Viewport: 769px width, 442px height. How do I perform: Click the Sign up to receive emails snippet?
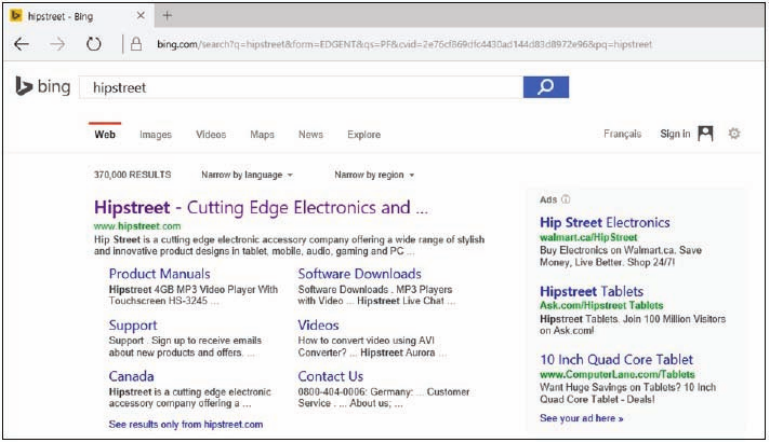point(185,346)
